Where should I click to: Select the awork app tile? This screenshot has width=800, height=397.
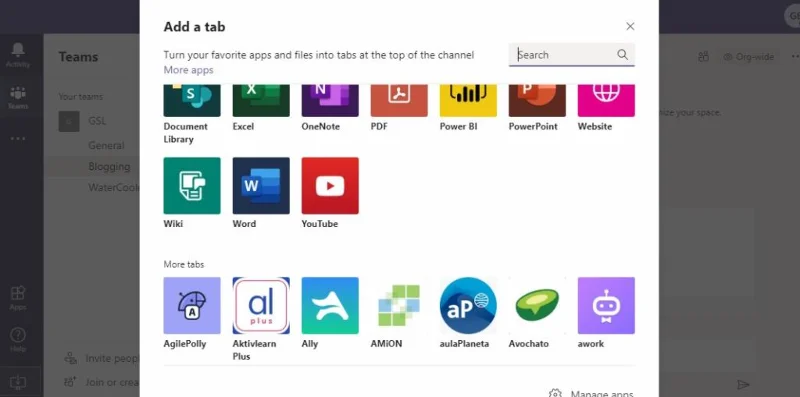pos(606,306)
